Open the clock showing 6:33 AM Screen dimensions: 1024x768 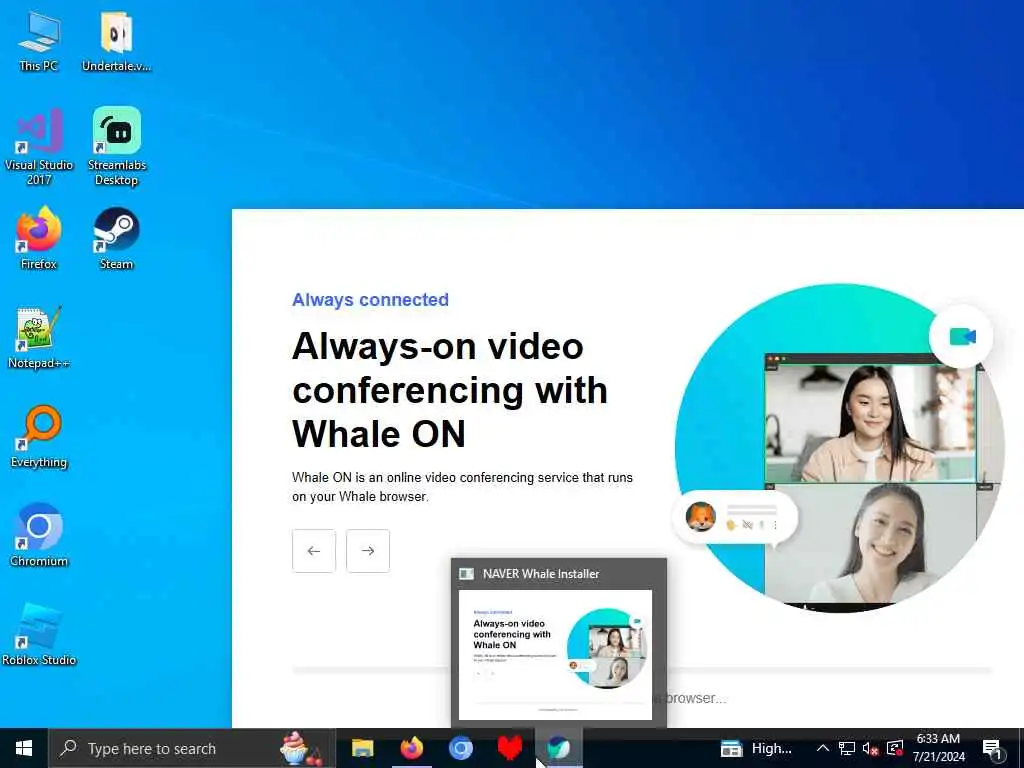938,748
